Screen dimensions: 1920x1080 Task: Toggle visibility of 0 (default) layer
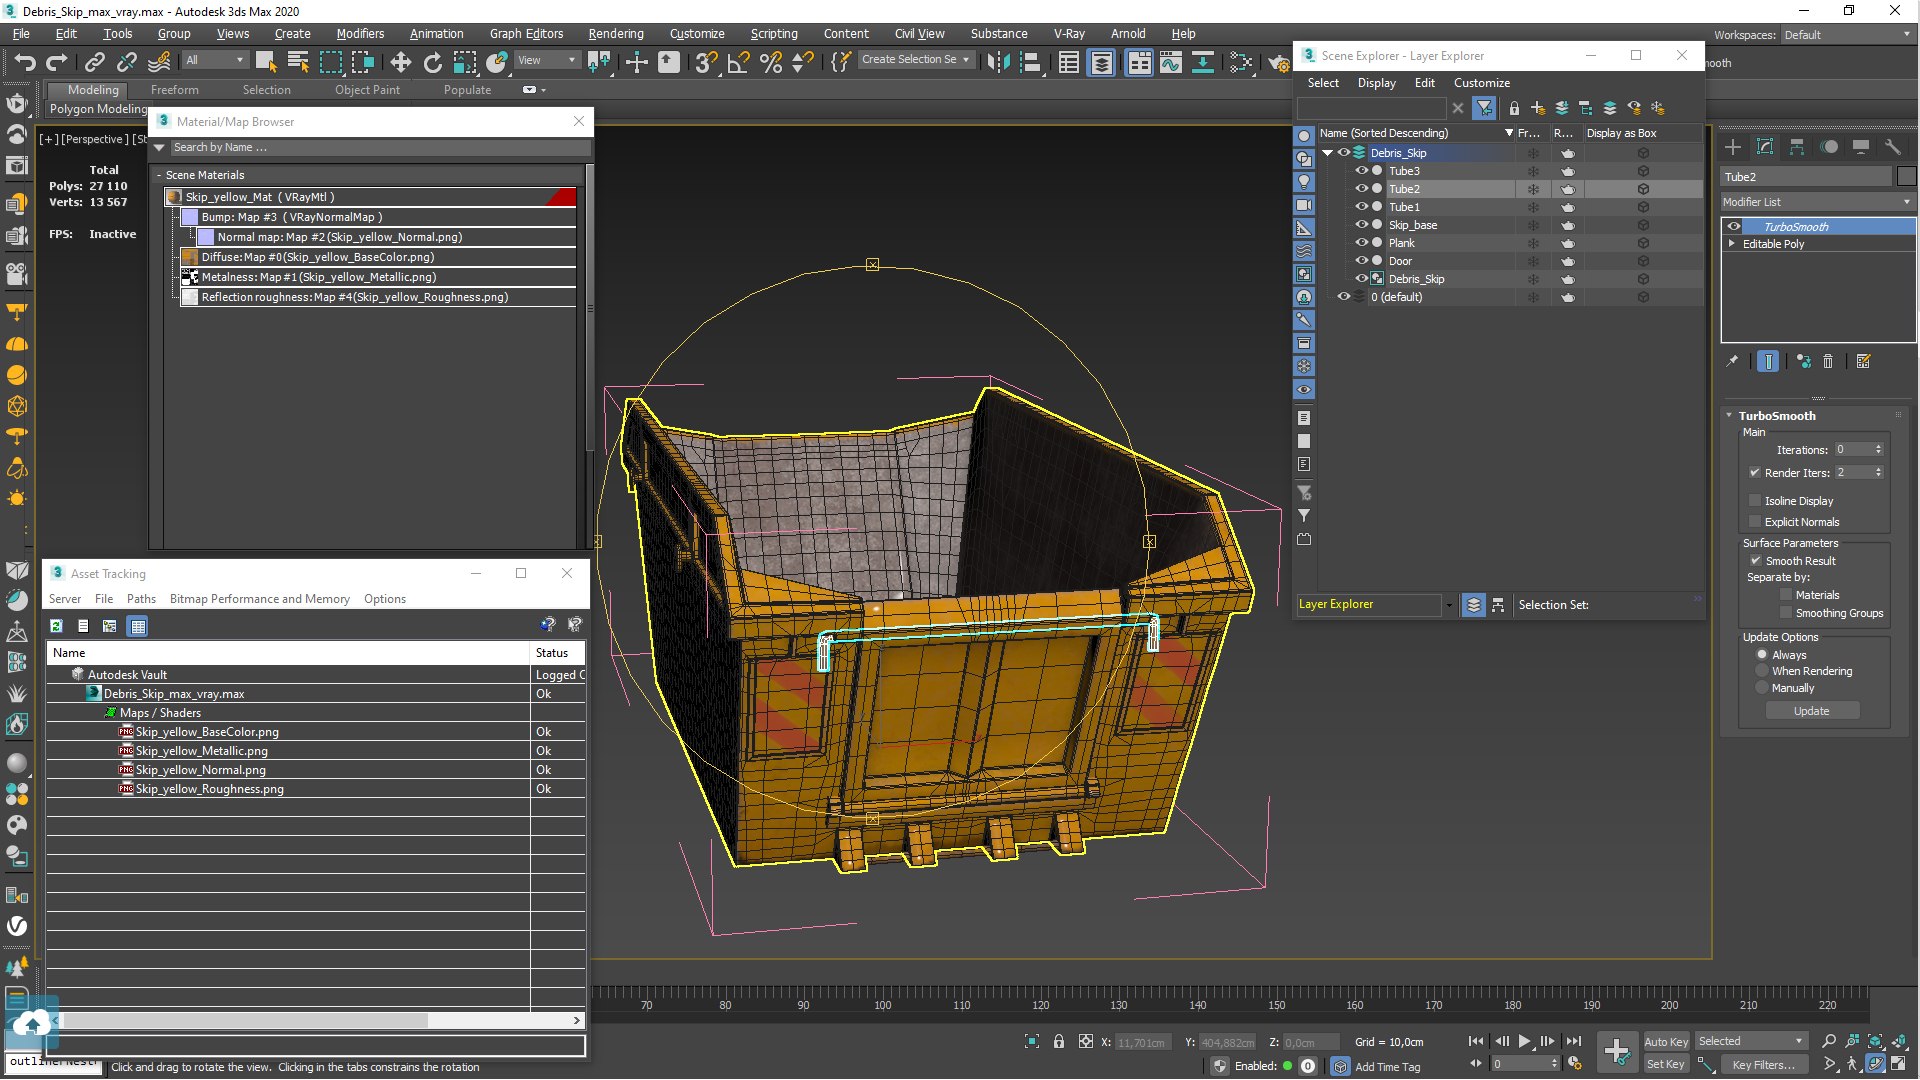[1344, 297]
